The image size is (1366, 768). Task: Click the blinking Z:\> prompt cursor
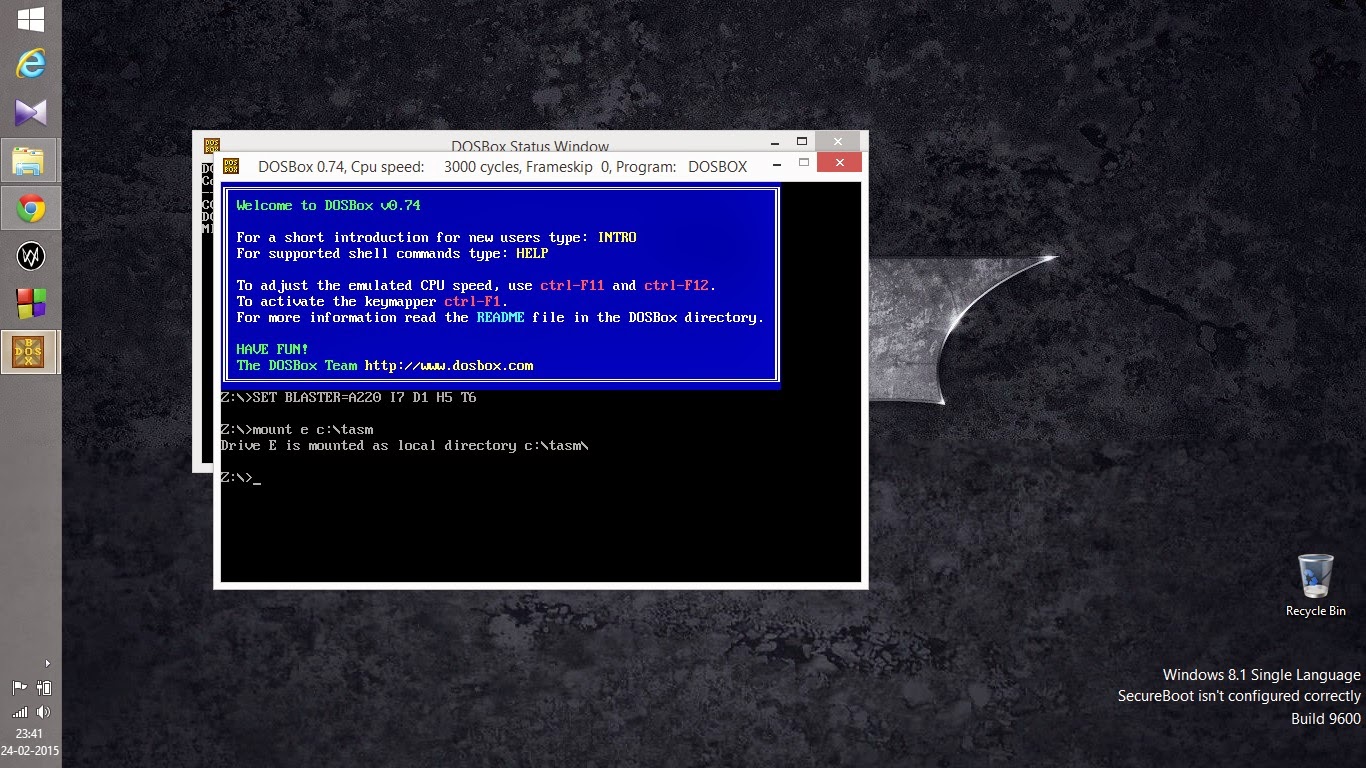pyautogui.click(x=257, y=481)
